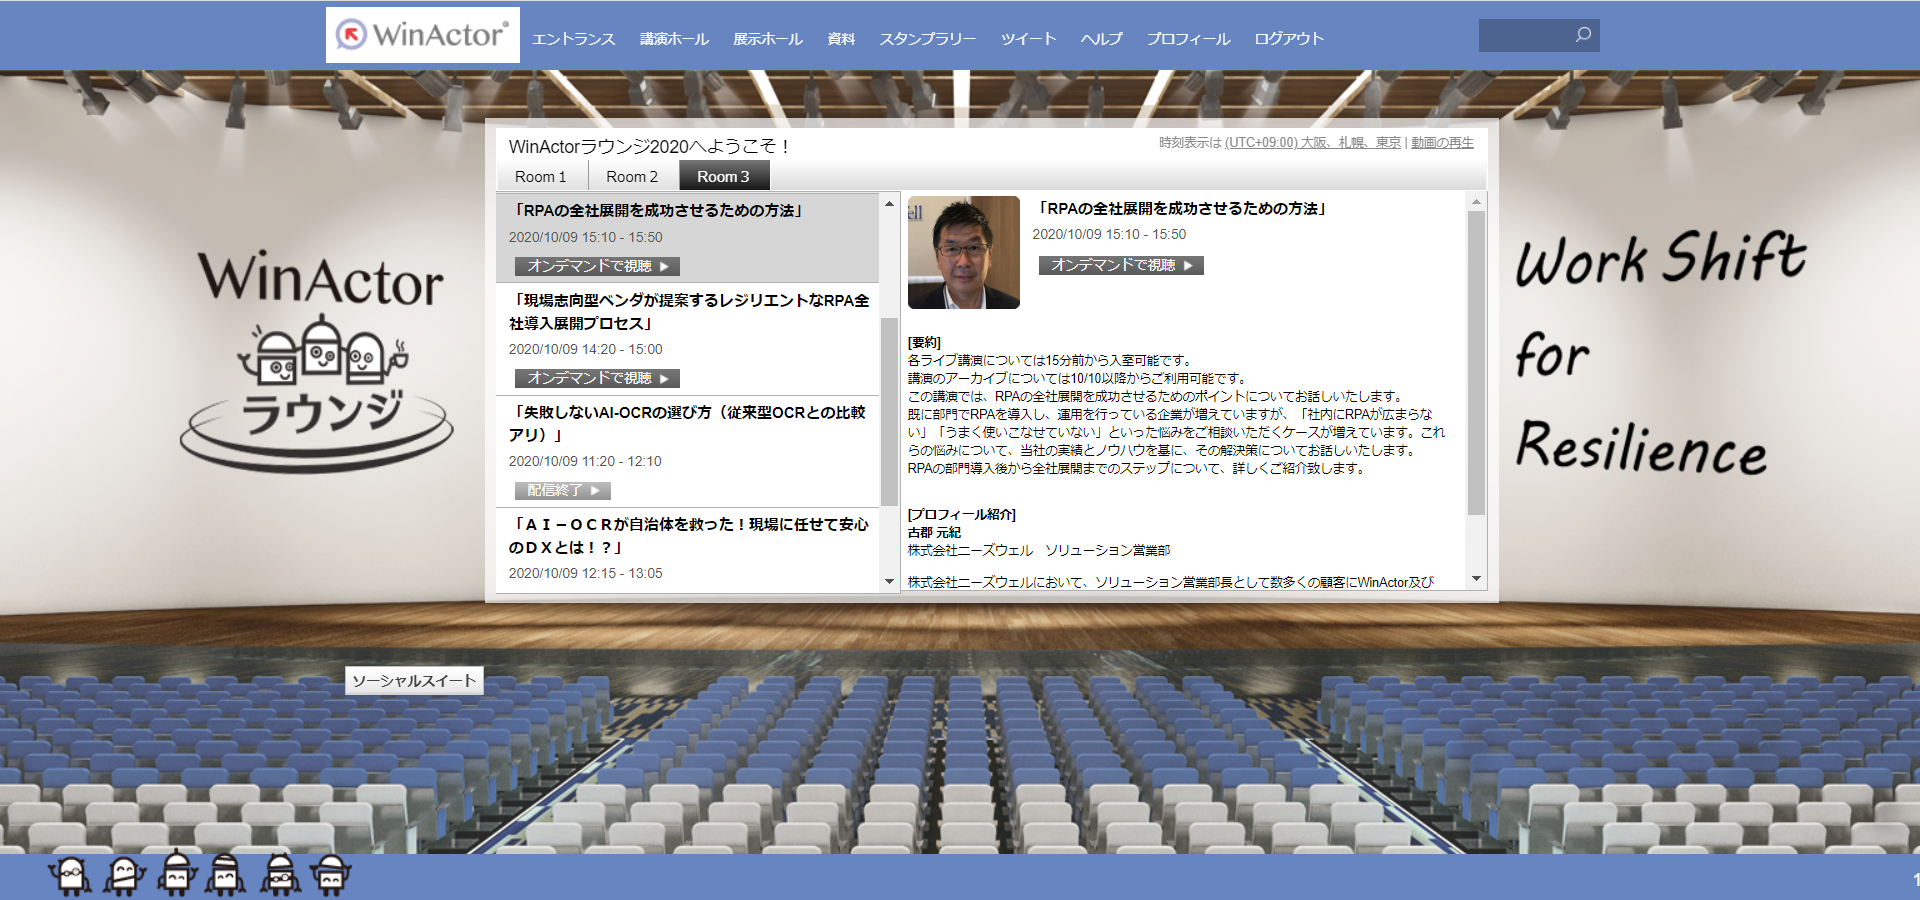The height and width of the screenshot is (900, 1920).
Task: Select session 「現場志向型ベンダが提案する…」 title
Action: pyautogui.click(x=689, y=312)
